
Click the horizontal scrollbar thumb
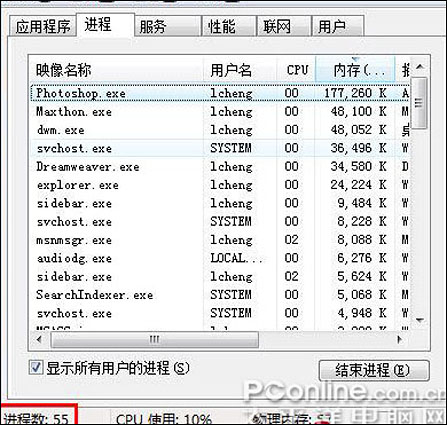(x=154, y=340)
